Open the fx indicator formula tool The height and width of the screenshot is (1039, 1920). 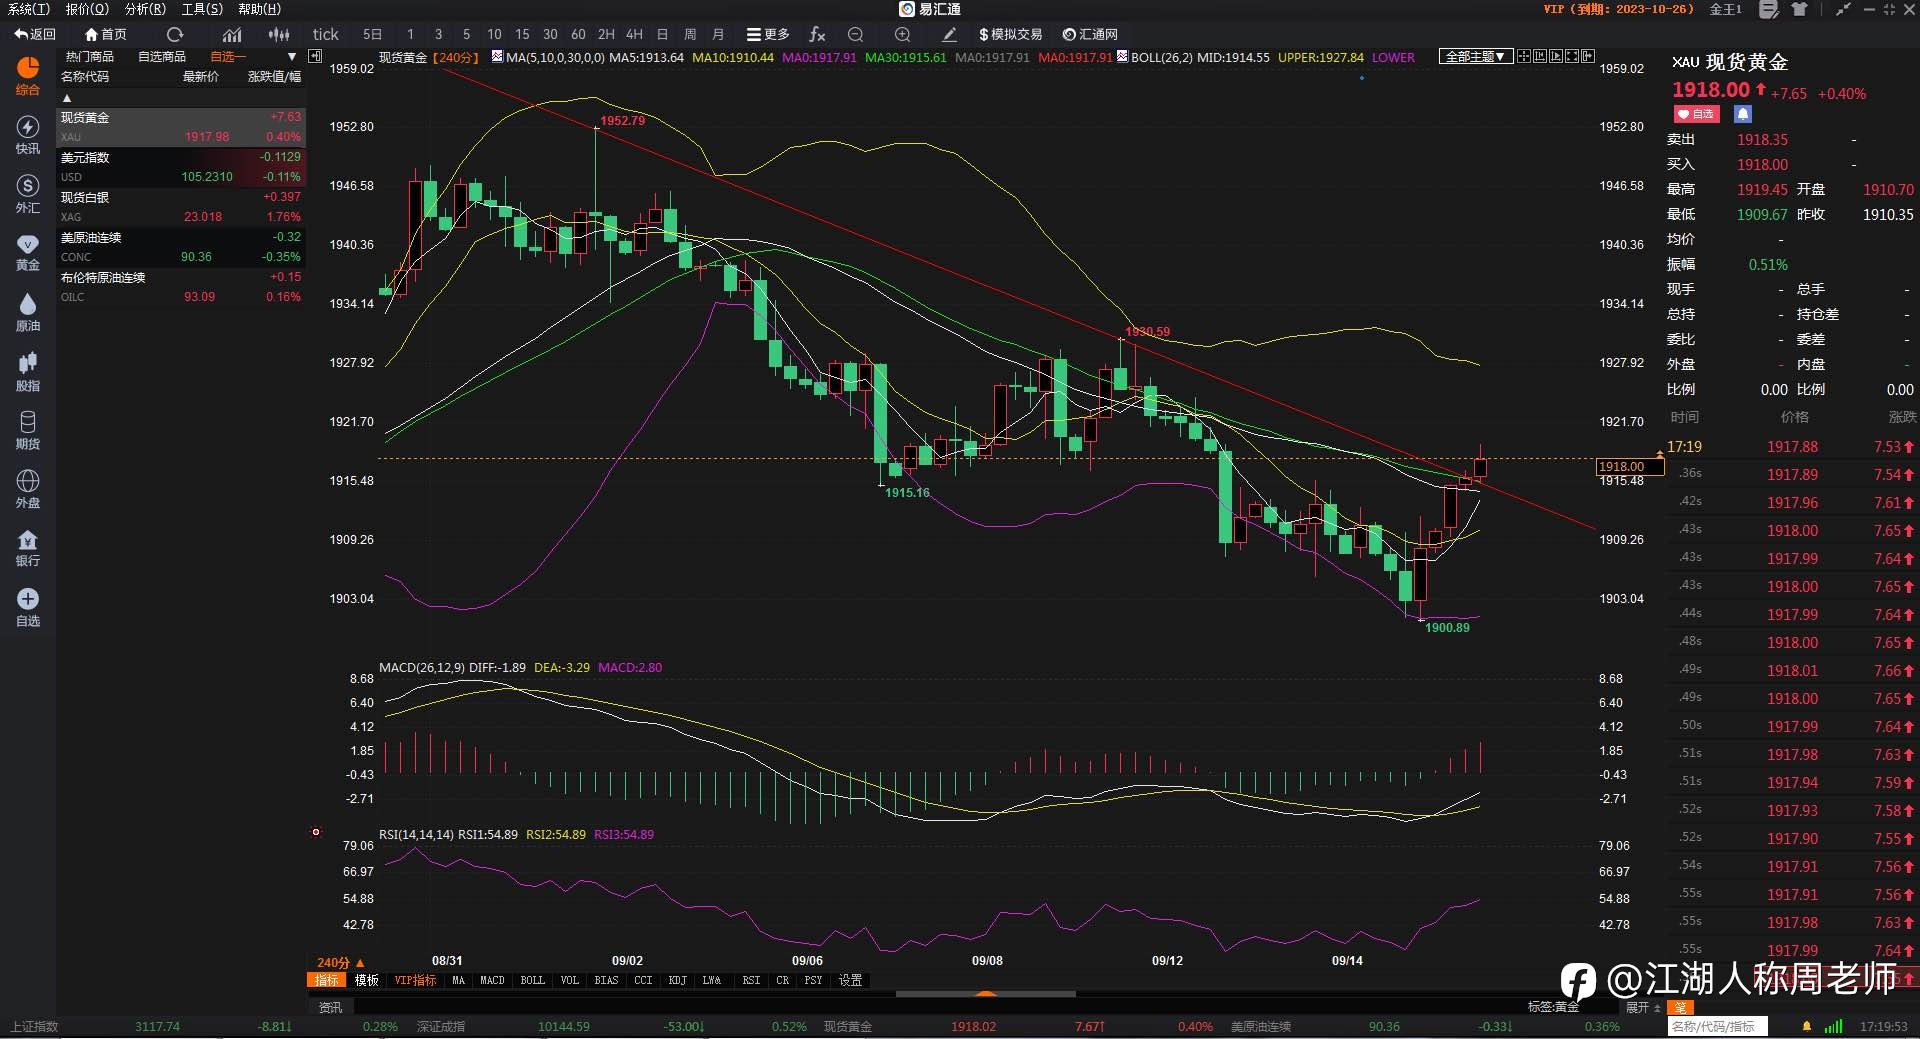pyautogui.click(x=817, y=34)
